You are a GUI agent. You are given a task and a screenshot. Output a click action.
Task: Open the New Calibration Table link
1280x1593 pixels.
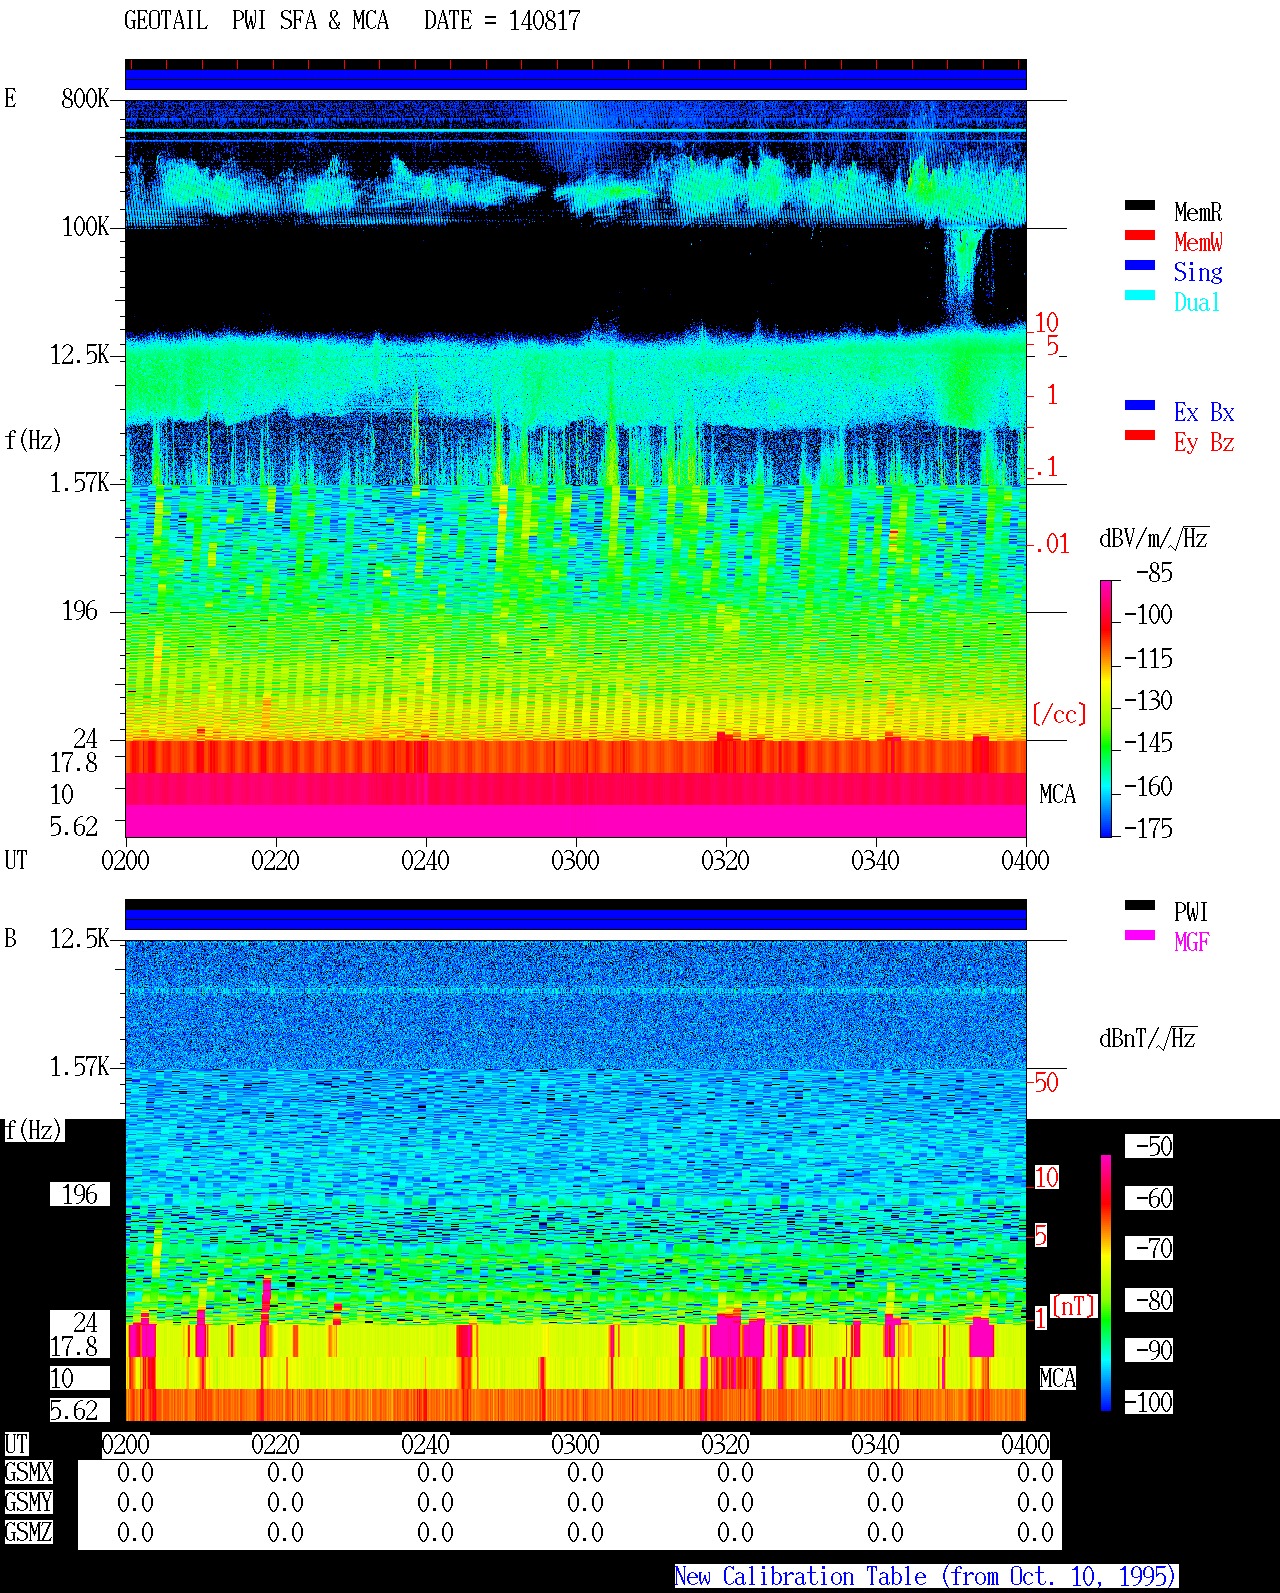pos(926,1576)
